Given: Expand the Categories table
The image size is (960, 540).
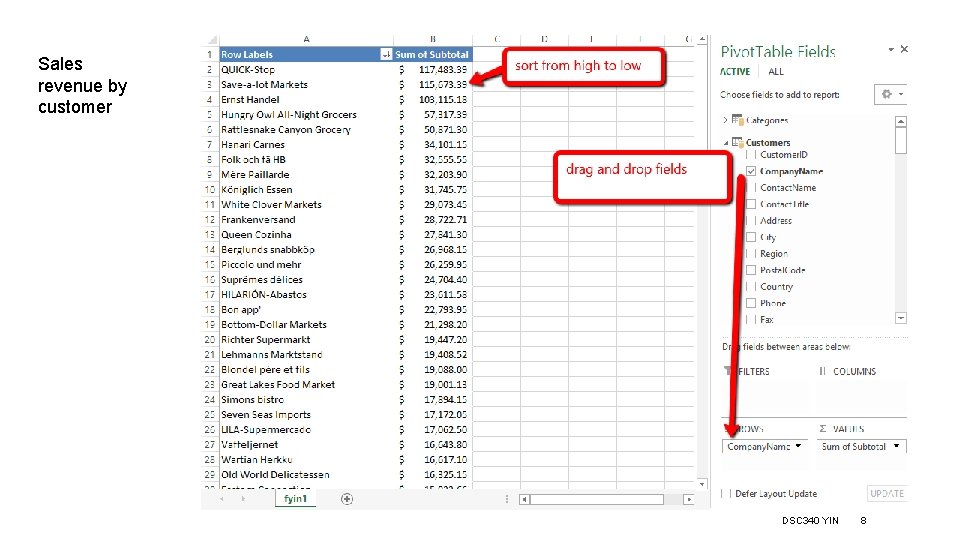Looking at the screenshot, I should coord(726,120).
